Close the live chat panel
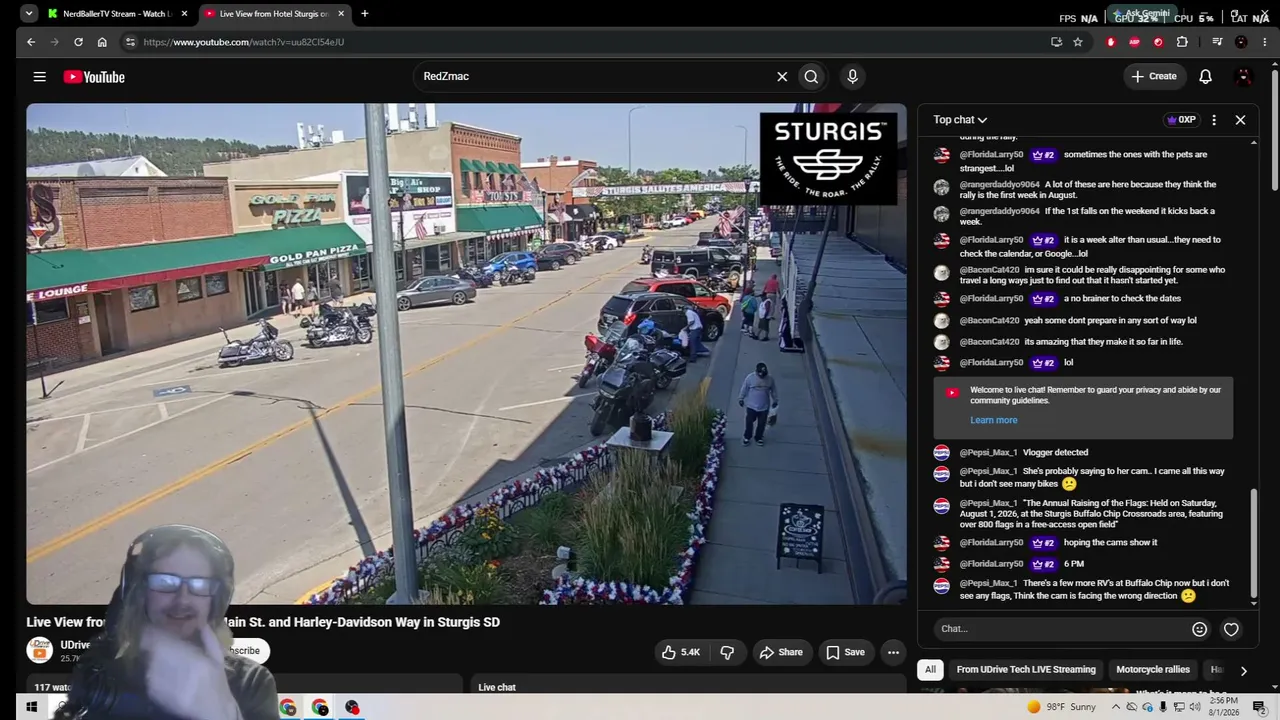The image size is (1280, 720). [1240, 120]
